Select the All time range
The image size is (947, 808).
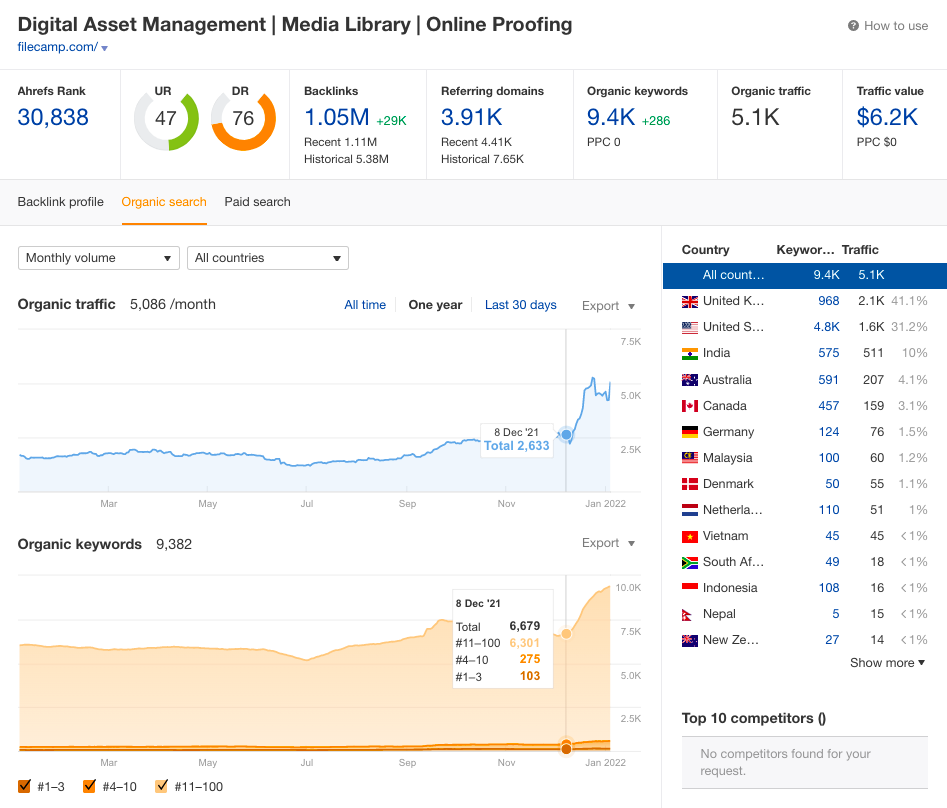(365, 305)
